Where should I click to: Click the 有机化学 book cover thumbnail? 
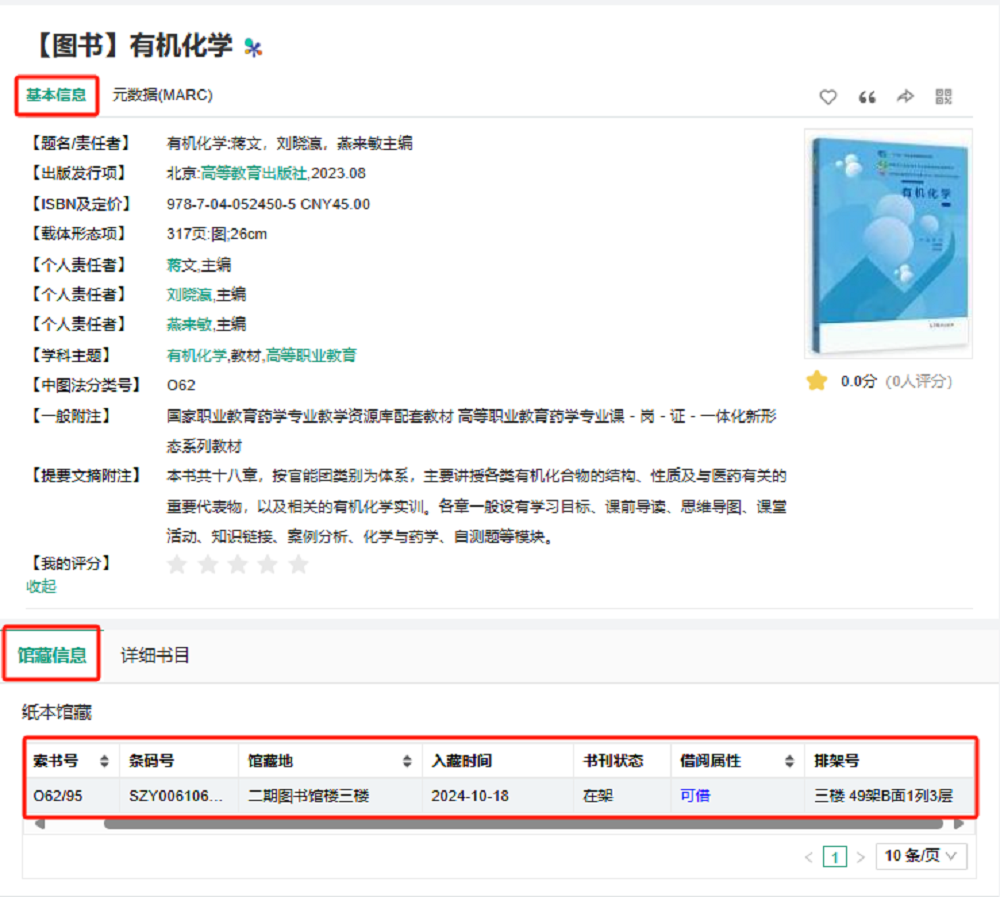pyautogui.click(x=888, y=245)
